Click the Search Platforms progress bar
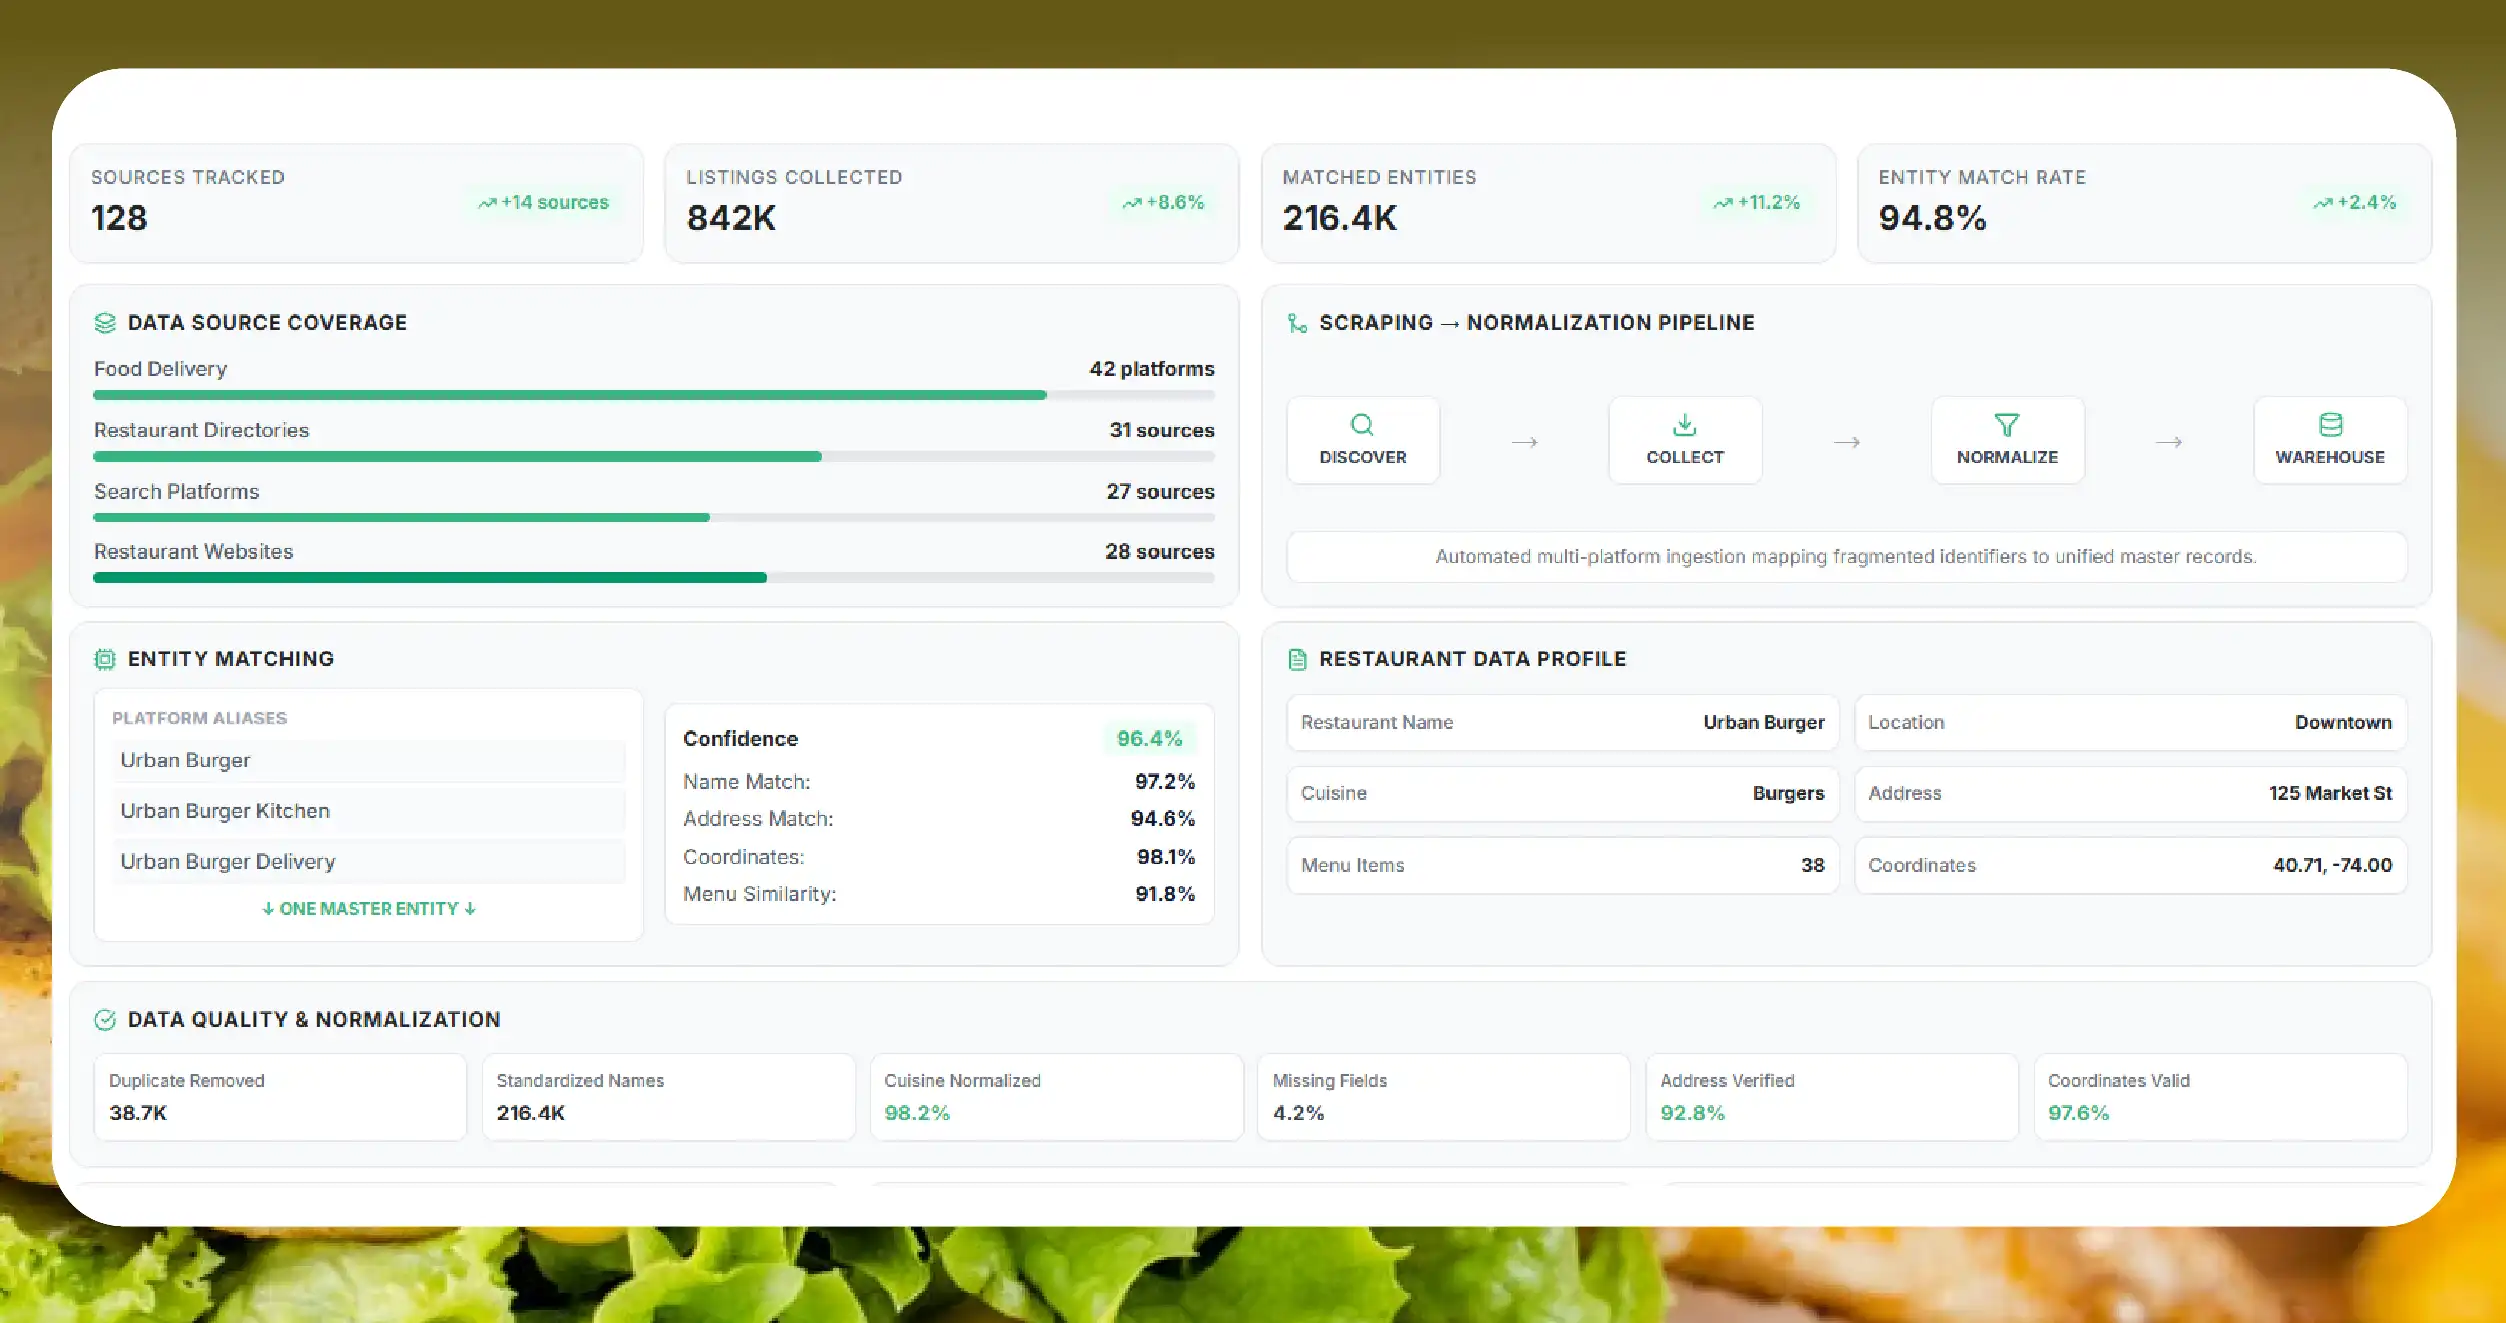This screenshot has width=2506, height=1323. tap(654, 517)
